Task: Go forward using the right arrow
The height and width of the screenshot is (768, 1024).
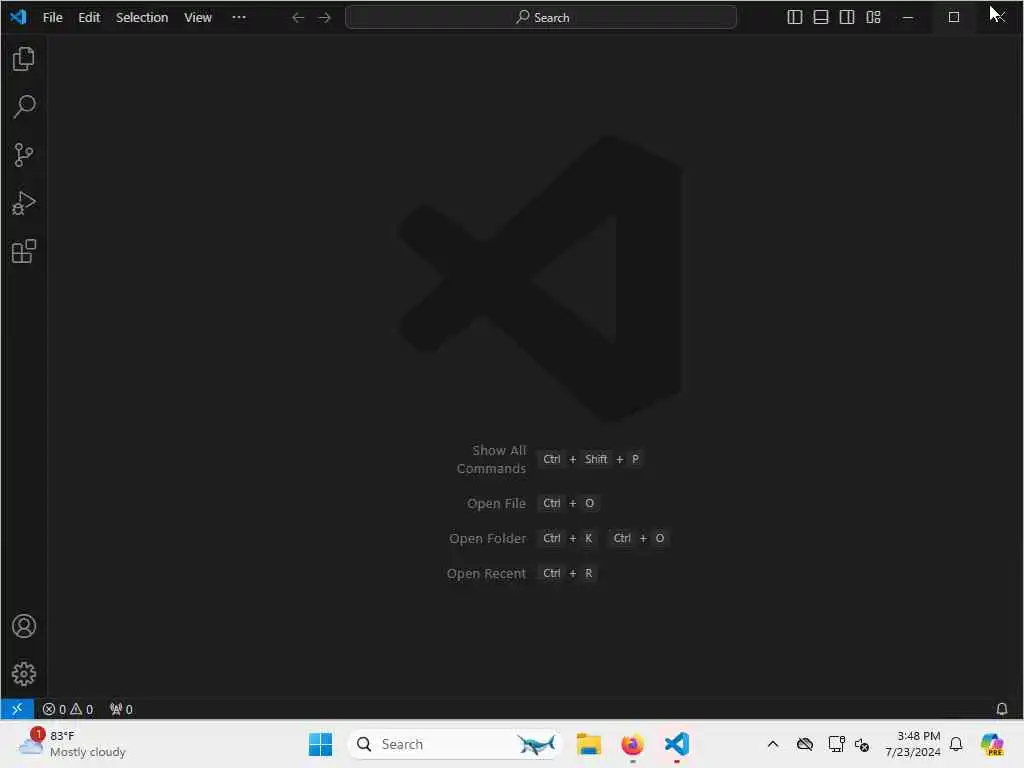Action: tap(325, 18)
